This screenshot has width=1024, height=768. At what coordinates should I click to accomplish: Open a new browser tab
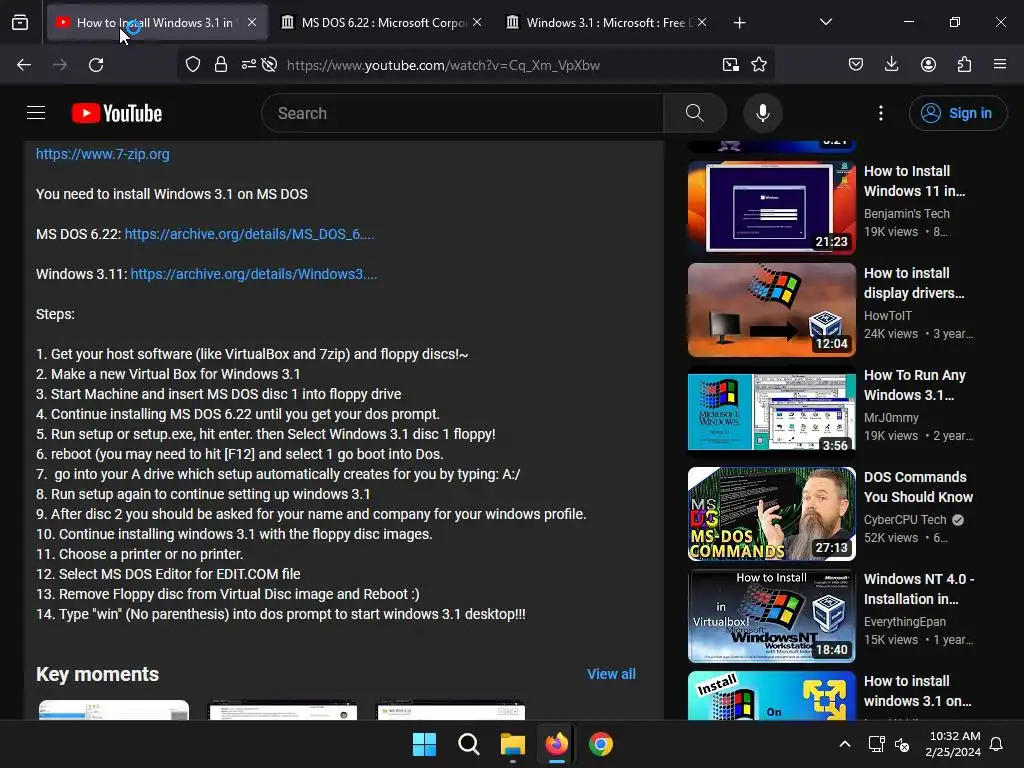739,23
